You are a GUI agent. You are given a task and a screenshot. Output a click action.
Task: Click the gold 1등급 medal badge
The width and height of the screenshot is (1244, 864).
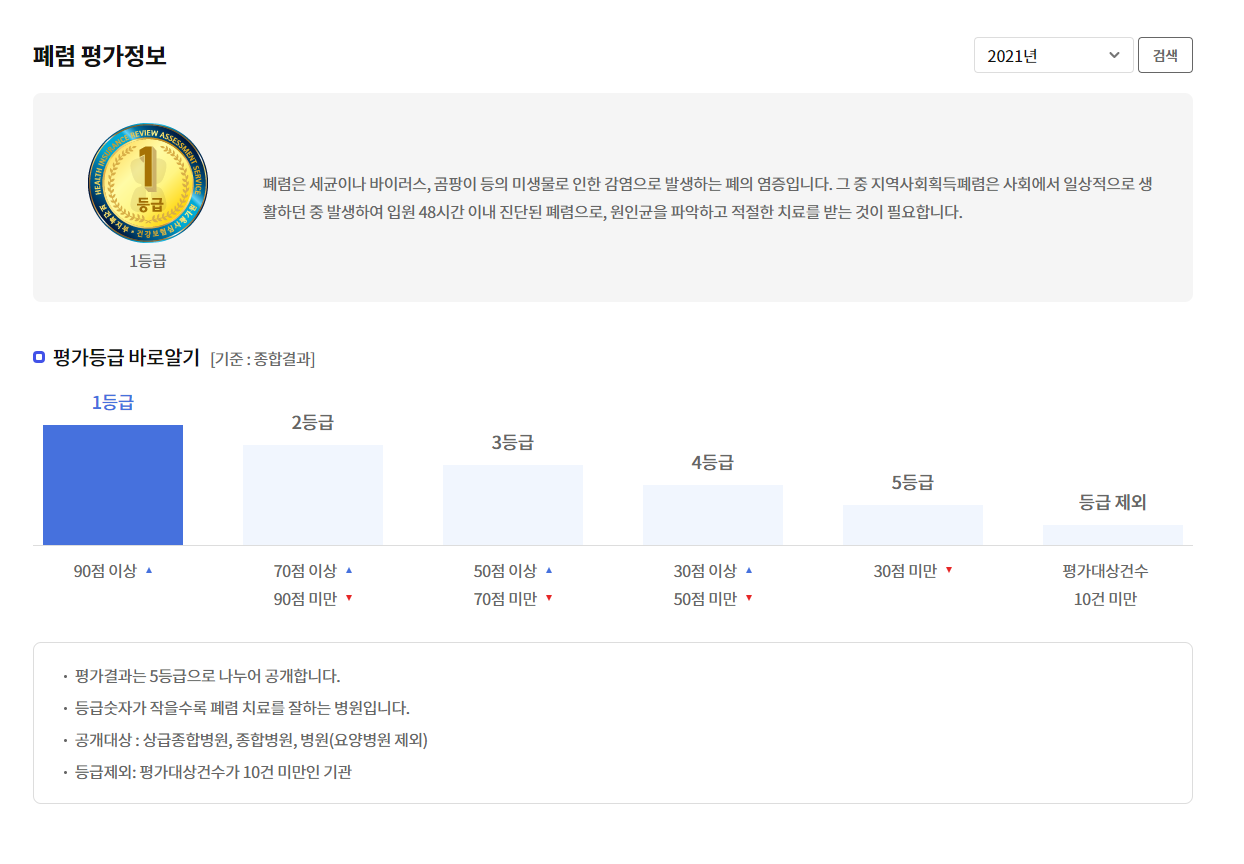click(148, 183)
